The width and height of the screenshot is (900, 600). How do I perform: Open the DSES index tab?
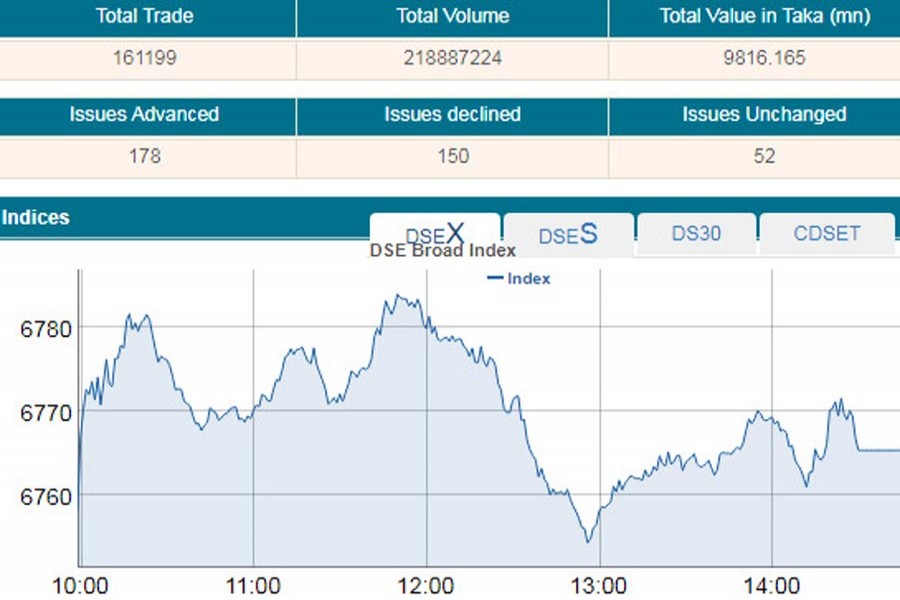pos(568,235)
